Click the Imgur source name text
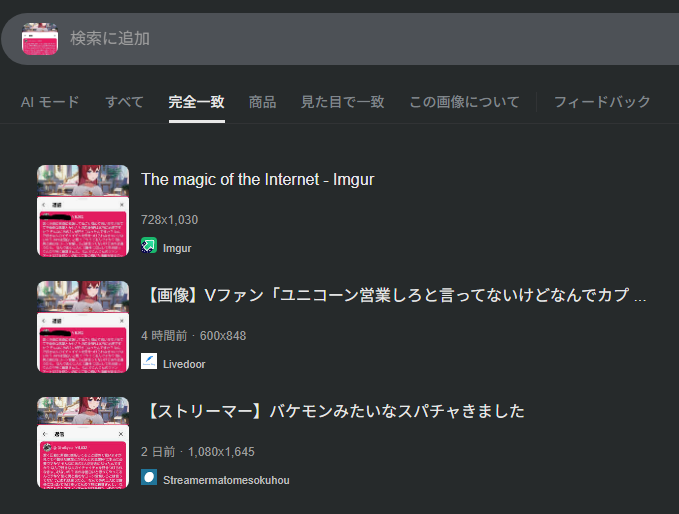The width and height of the screenshot is (679, 514). (177, 248)
